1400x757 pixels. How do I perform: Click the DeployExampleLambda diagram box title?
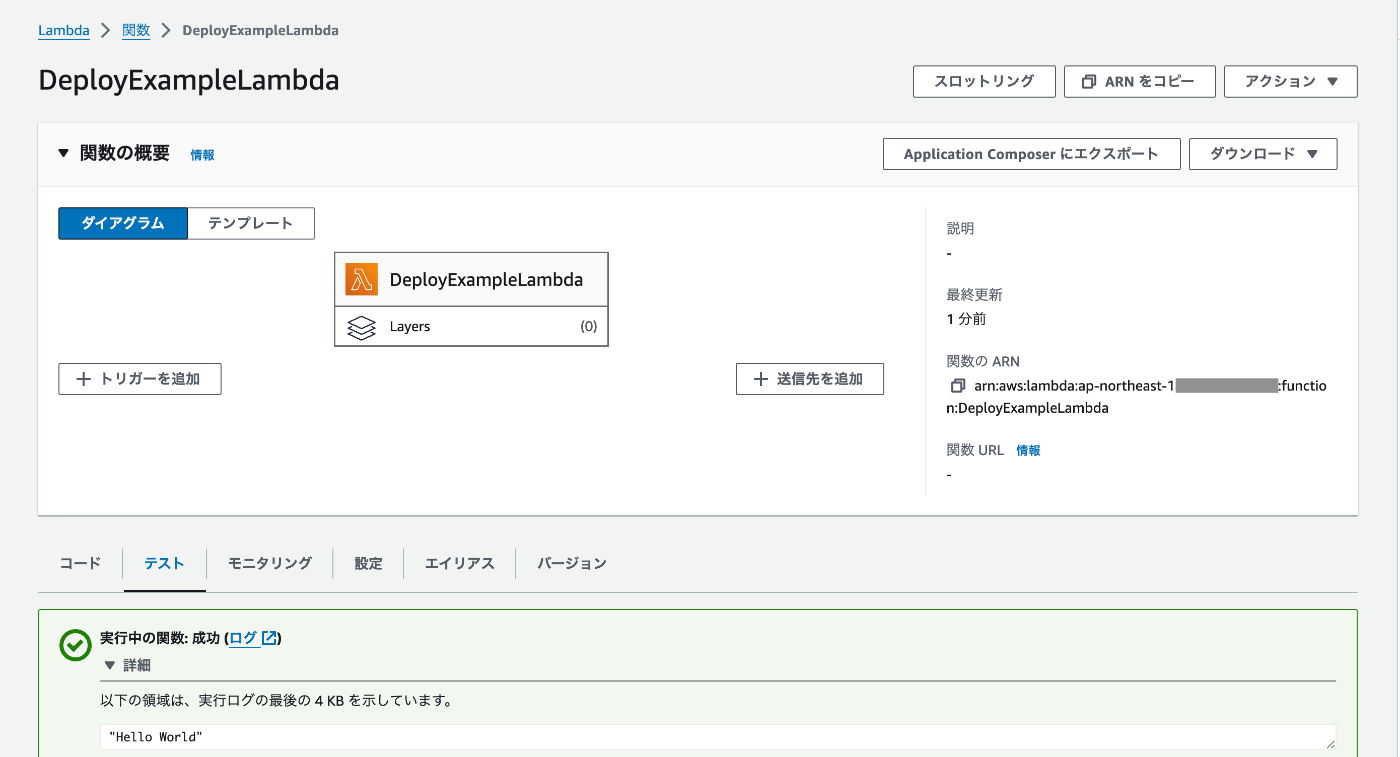pyautogui.click(x=486, y=280)
